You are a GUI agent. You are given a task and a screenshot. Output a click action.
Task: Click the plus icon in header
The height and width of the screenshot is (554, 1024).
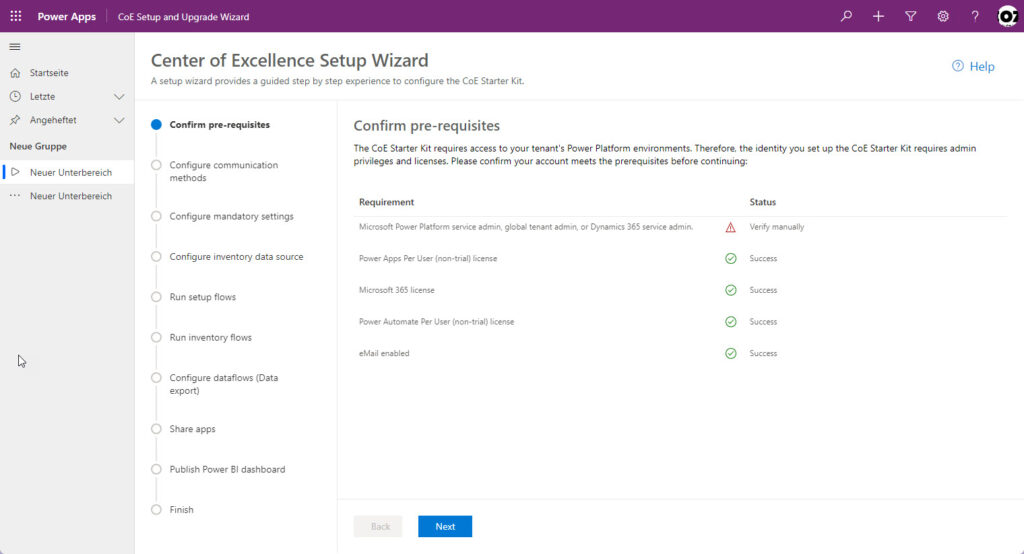pyautogui.click(x=878, y=16)
